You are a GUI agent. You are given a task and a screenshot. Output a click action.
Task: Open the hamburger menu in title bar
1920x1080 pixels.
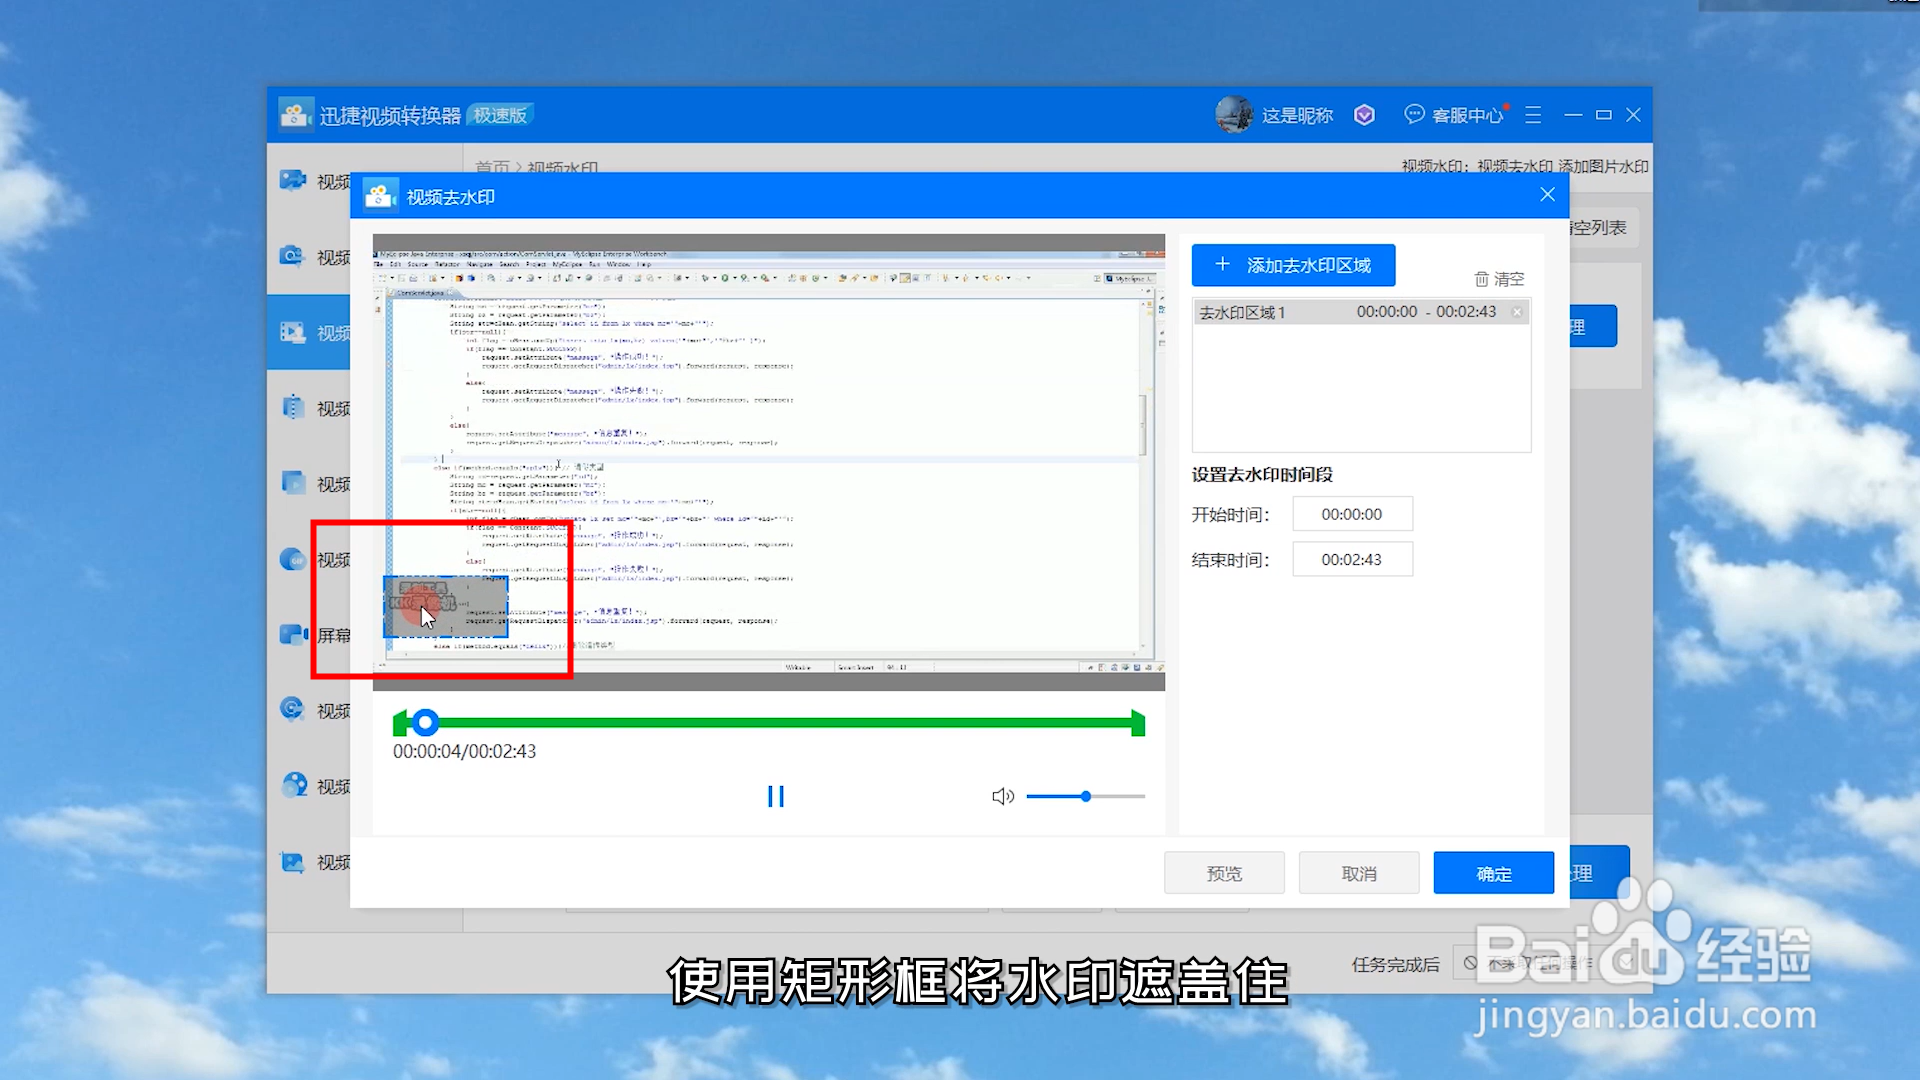[1533, 115]
